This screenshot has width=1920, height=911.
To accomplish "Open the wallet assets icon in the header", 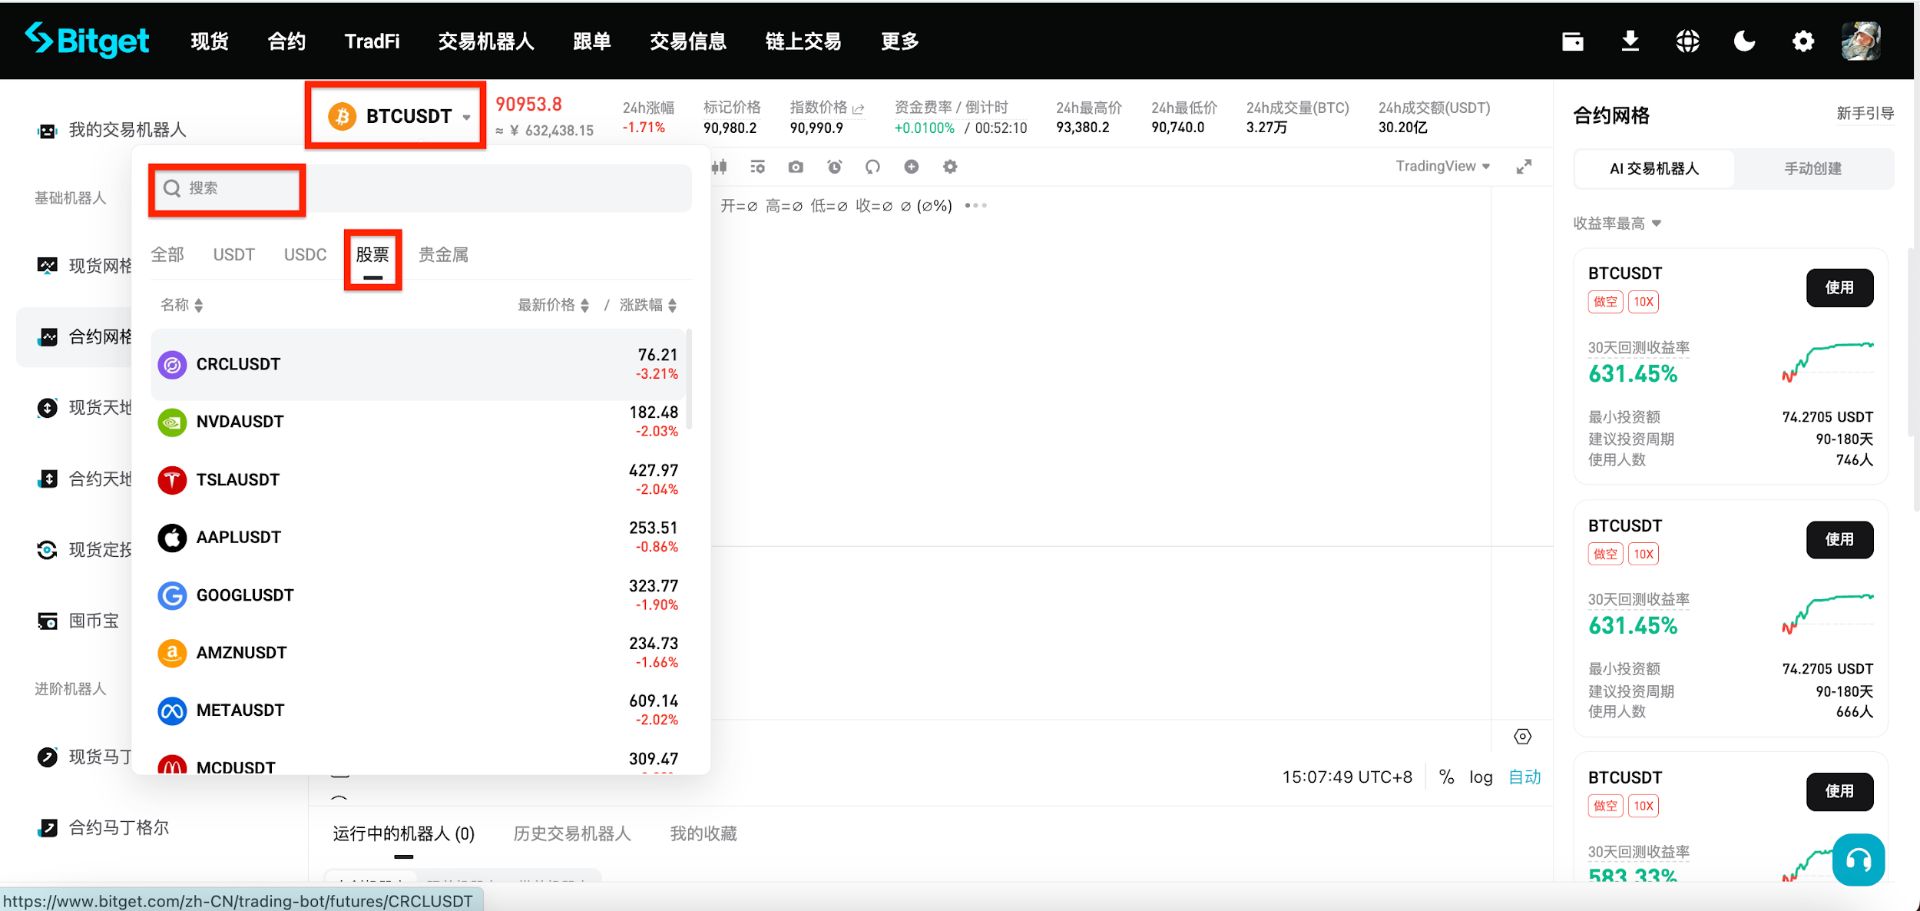I will pos(1572,41).
